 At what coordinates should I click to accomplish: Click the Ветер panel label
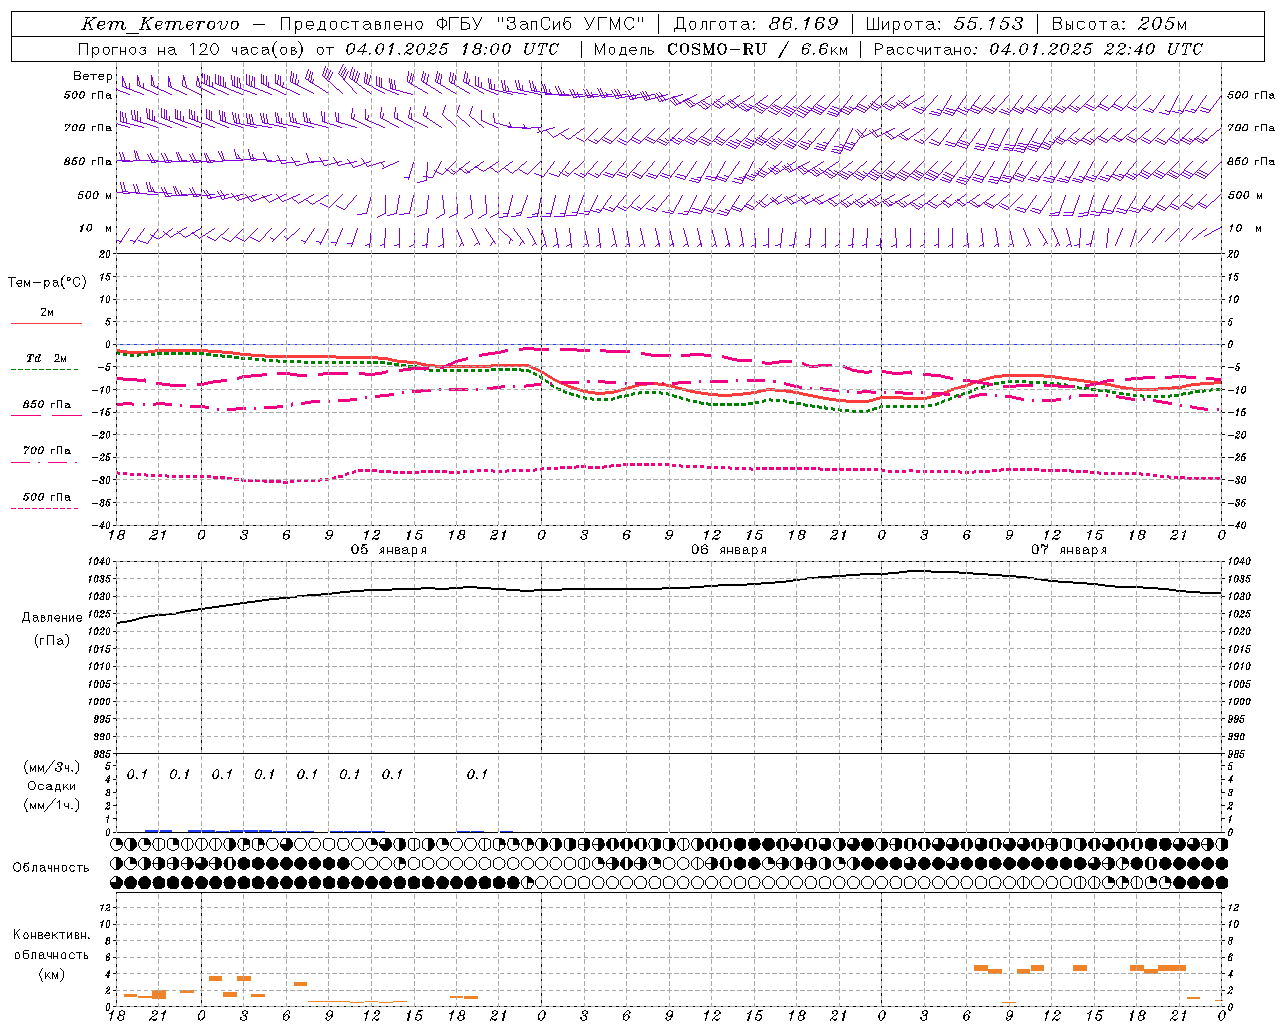click(93, 76)
